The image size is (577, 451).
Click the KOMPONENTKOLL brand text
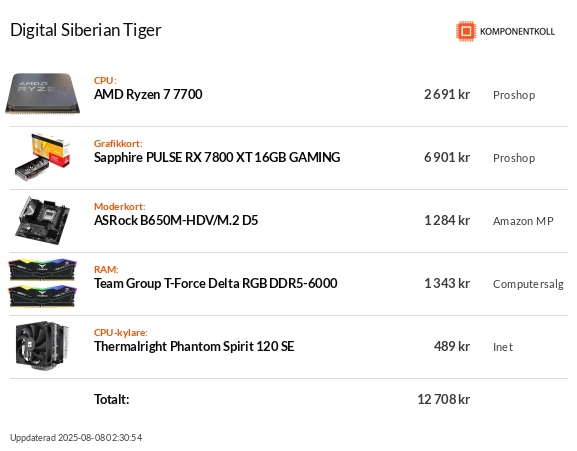(x=517, y=32)
